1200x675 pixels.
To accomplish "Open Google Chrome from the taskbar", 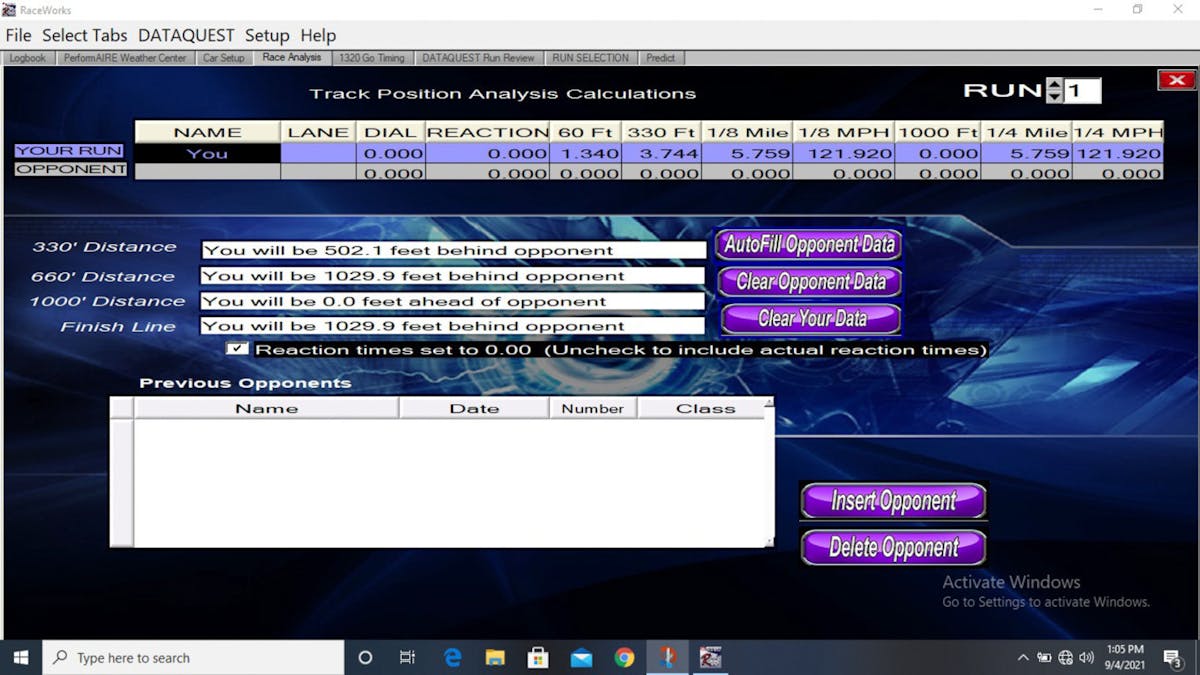I will coord(624,657).
